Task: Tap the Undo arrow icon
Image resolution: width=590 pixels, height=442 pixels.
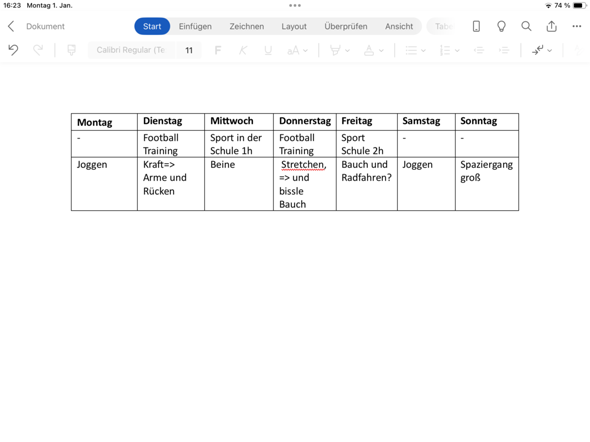Action: (x=13, y=50)
